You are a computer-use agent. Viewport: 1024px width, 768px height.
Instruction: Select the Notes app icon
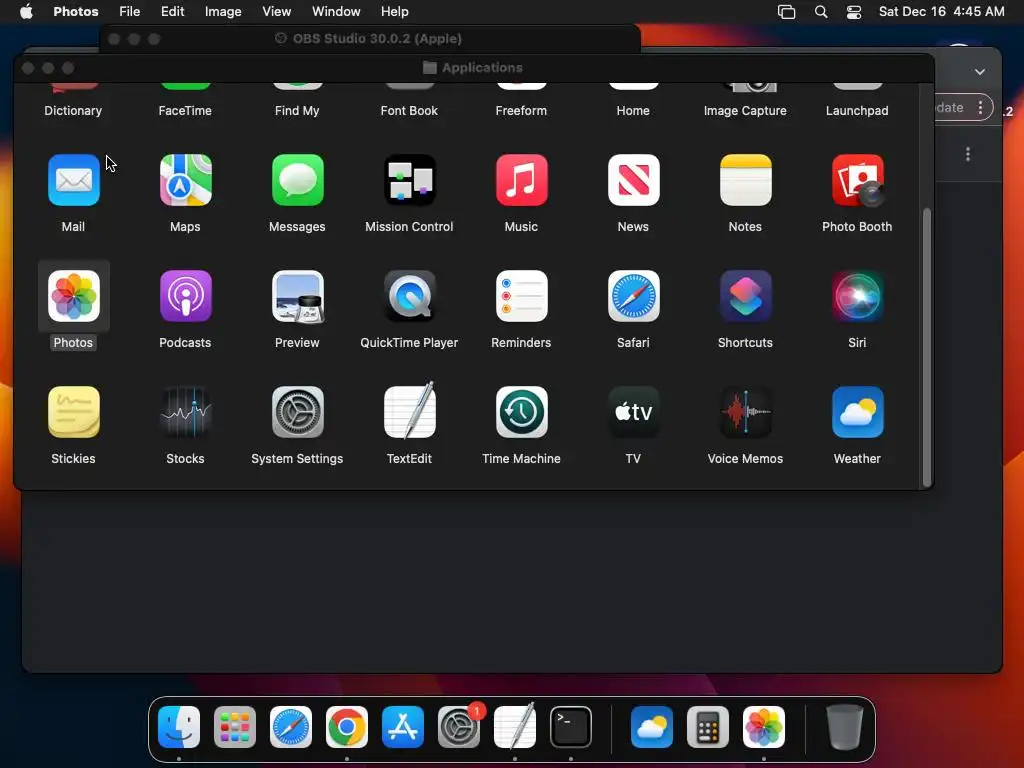click(745, 180)
